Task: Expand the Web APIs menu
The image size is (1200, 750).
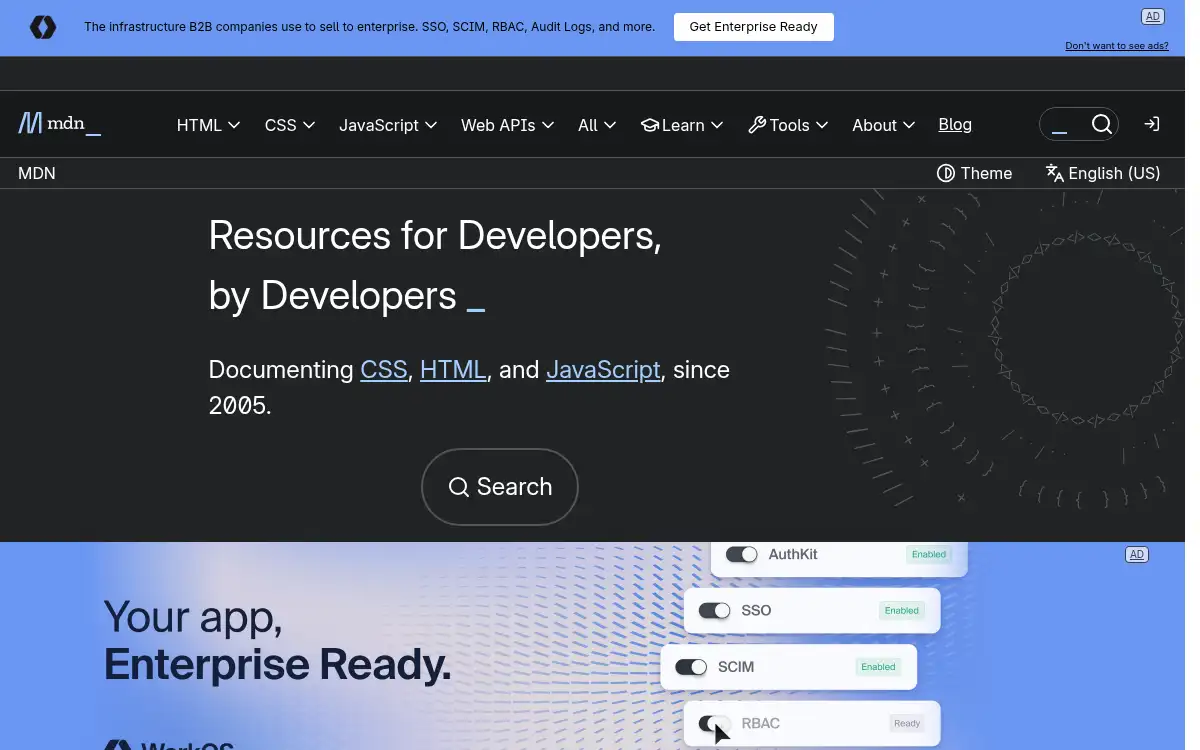Action: pyautogui.click(x=507, y=125)
